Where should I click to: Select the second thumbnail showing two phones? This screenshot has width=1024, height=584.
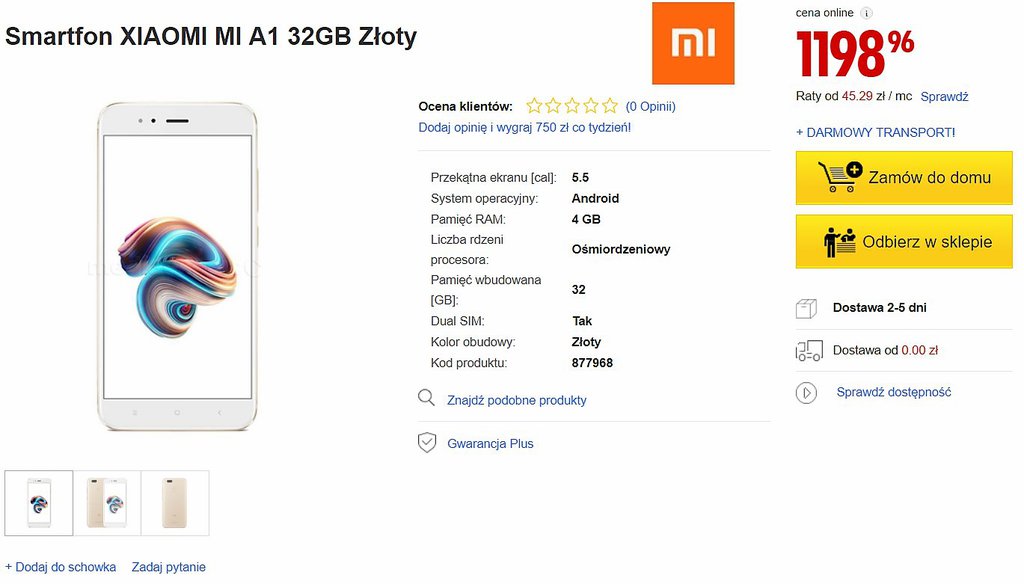point(107,503)
